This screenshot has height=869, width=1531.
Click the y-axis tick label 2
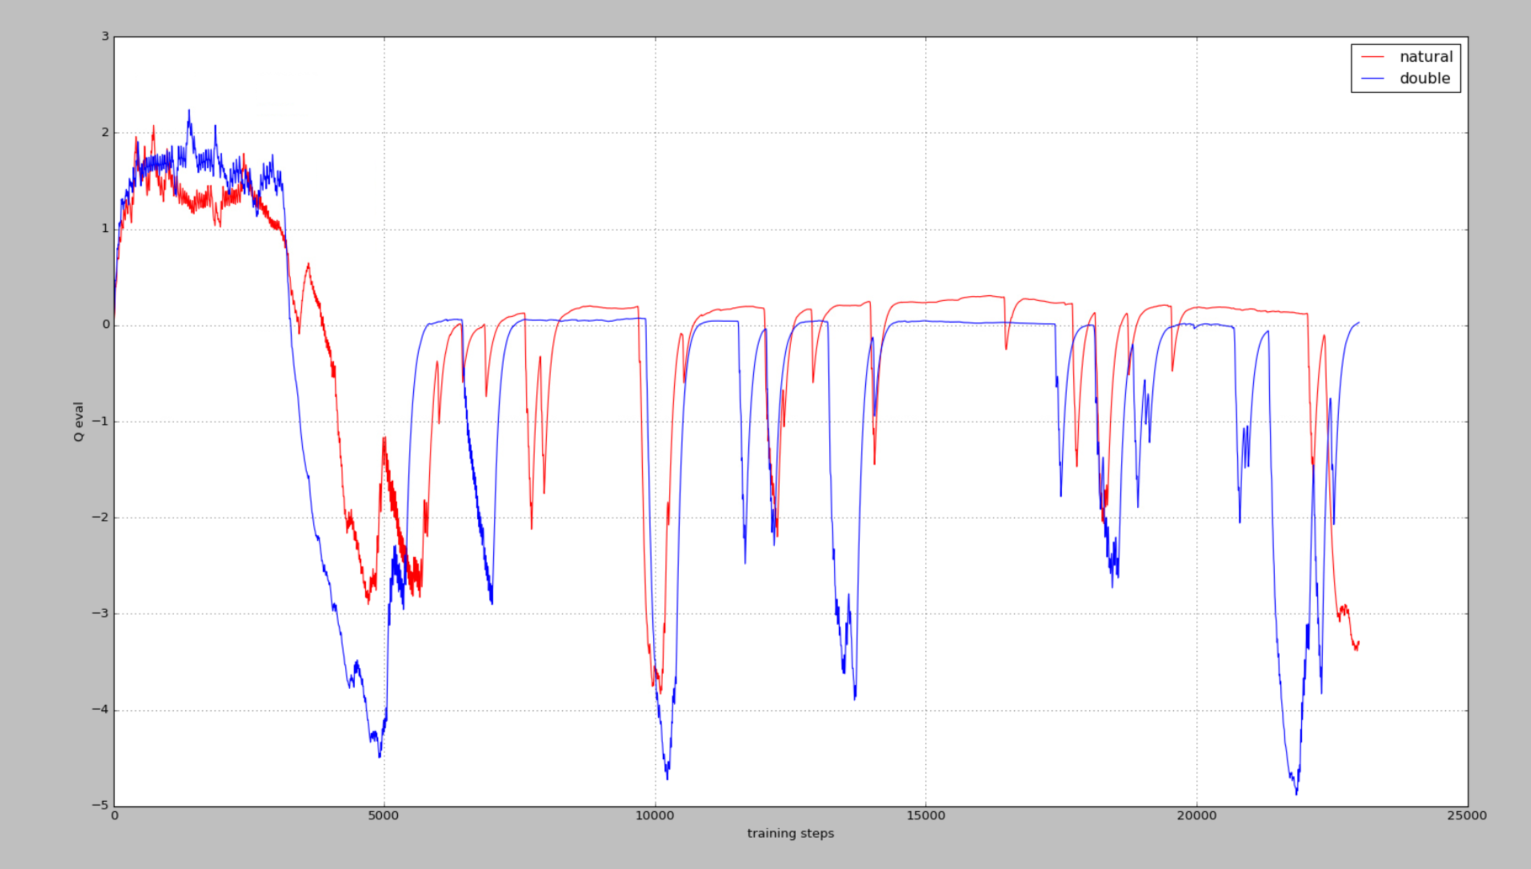coord(105,133)
